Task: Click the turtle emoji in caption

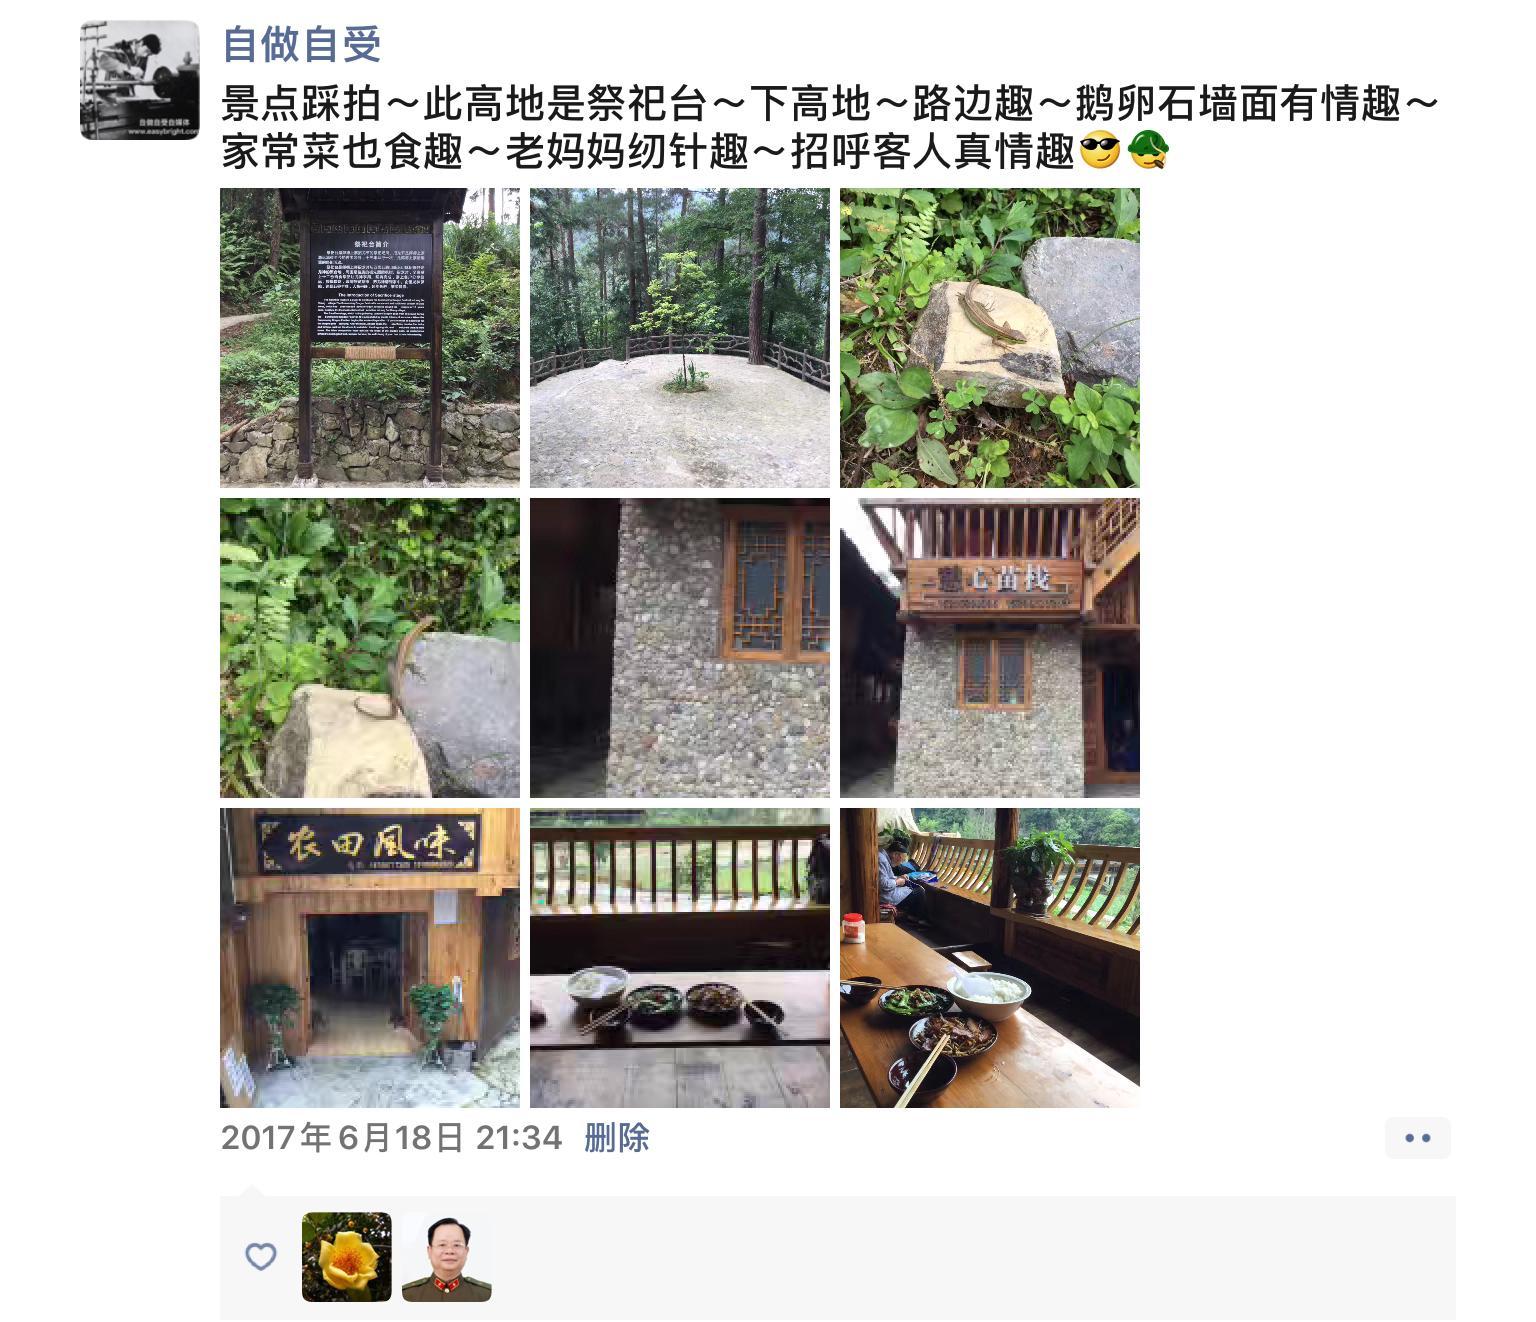Action: click(x=1148, y=152)
